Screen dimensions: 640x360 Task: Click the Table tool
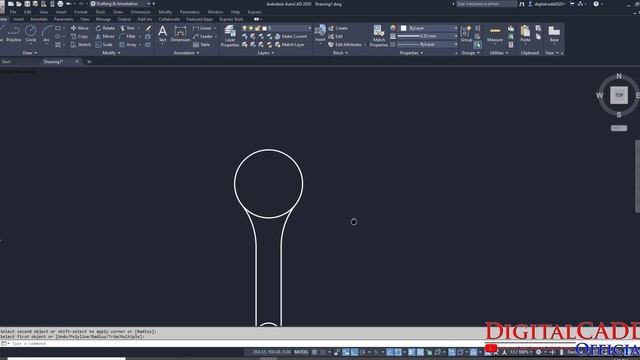(201, 44)
